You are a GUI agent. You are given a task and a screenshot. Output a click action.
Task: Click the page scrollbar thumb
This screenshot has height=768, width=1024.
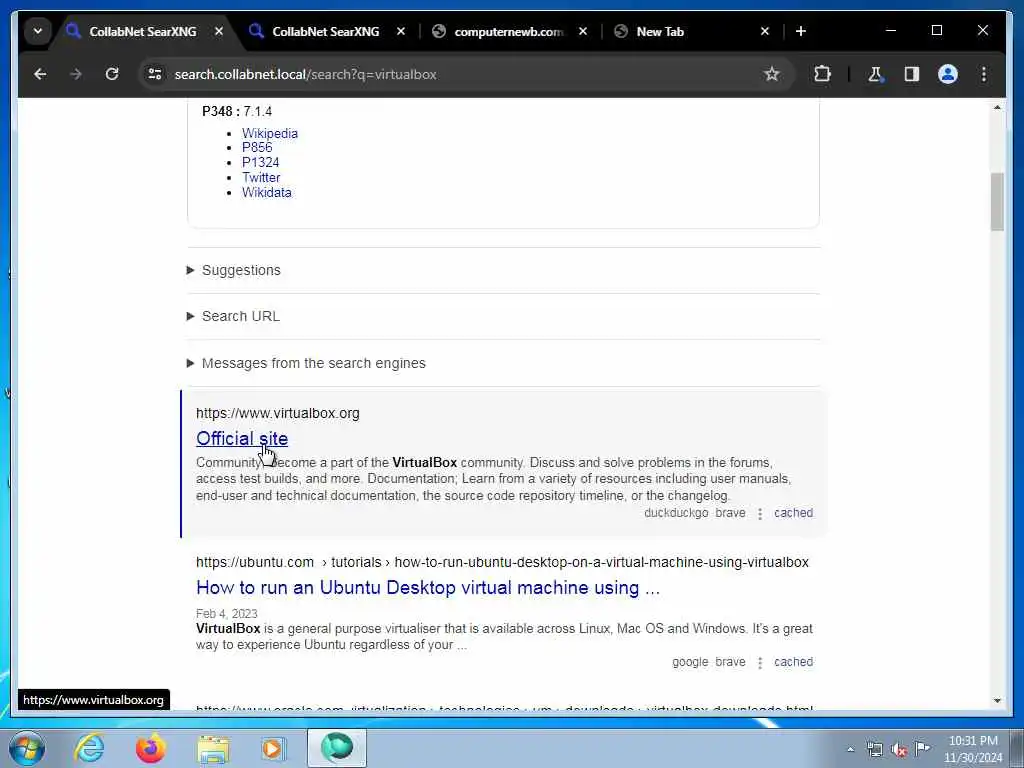click(997, 202)
